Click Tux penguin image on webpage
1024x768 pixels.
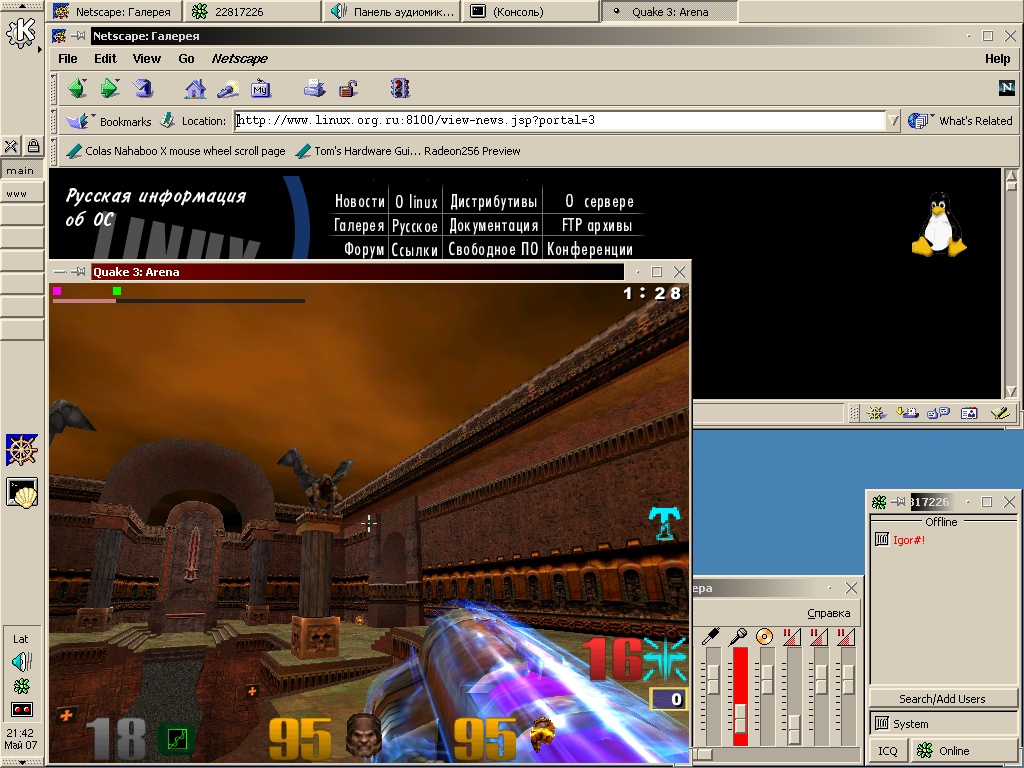click(x=938, y=224)
